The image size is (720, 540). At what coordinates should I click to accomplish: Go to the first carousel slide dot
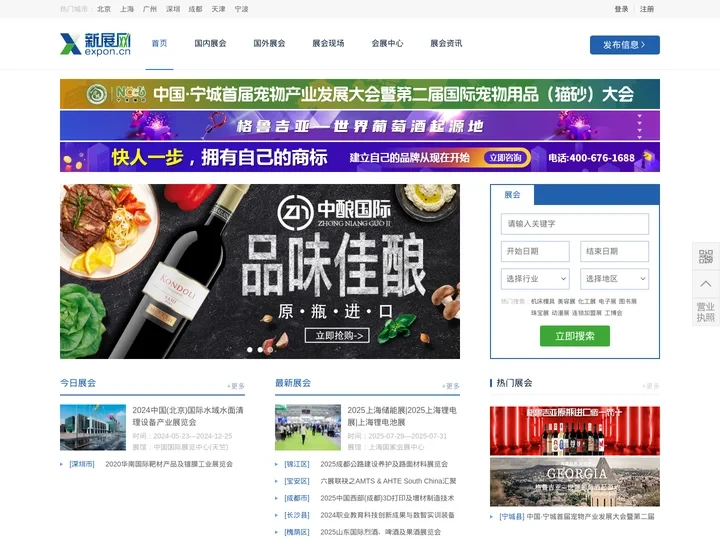click(x=250, y=349)
